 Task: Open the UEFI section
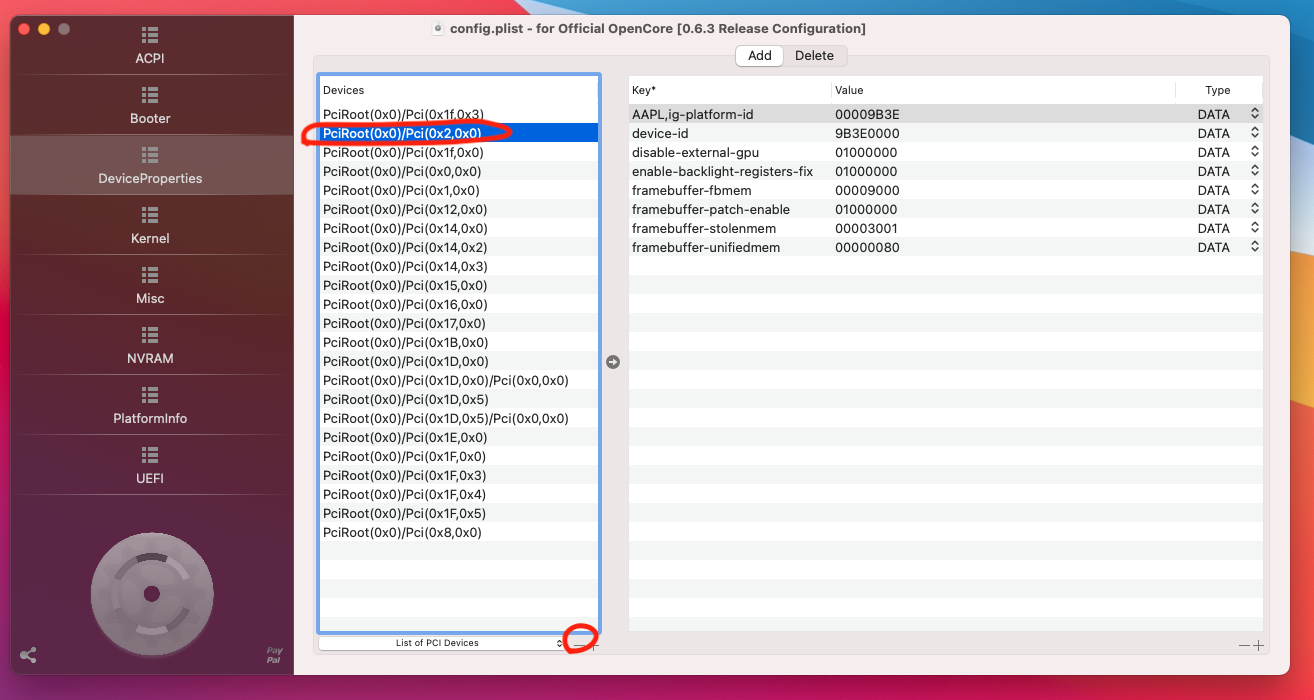(150, 466)
